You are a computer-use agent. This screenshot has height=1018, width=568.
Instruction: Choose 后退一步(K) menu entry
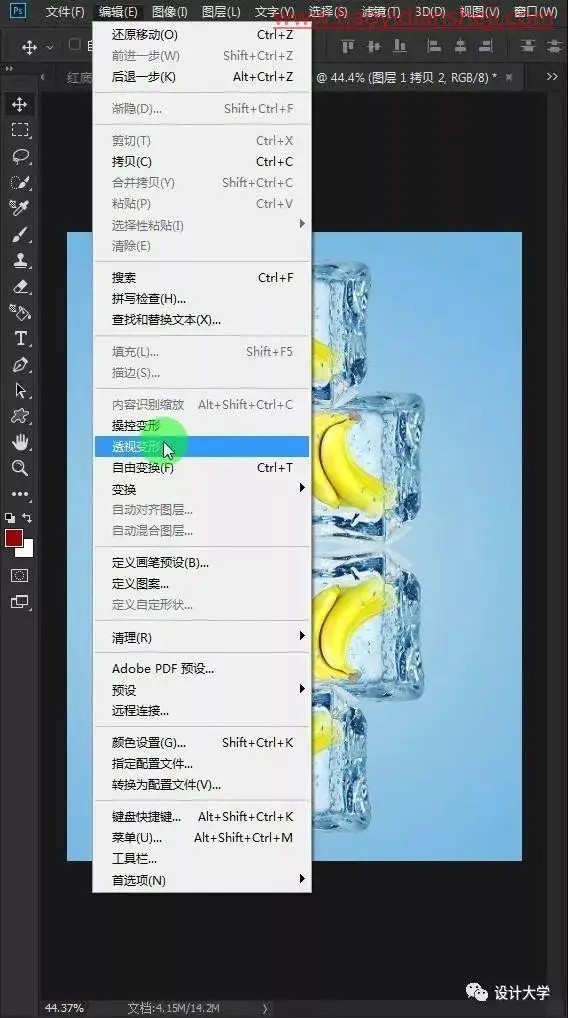tap(202, 77)
